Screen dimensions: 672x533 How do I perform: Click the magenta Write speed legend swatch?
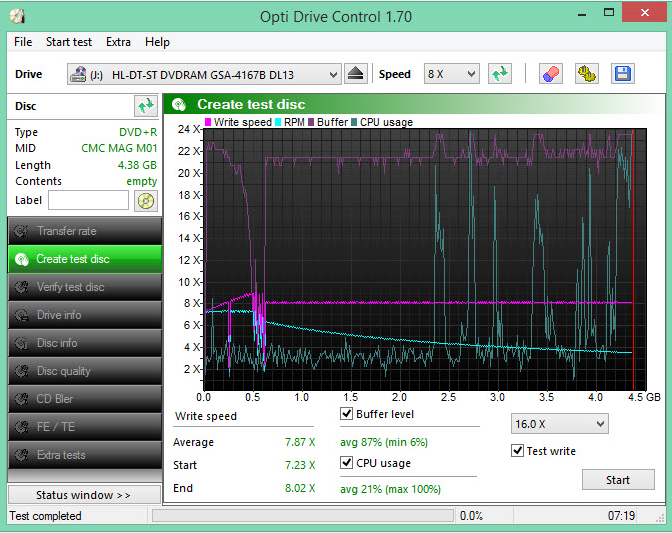tap(208, 122)
